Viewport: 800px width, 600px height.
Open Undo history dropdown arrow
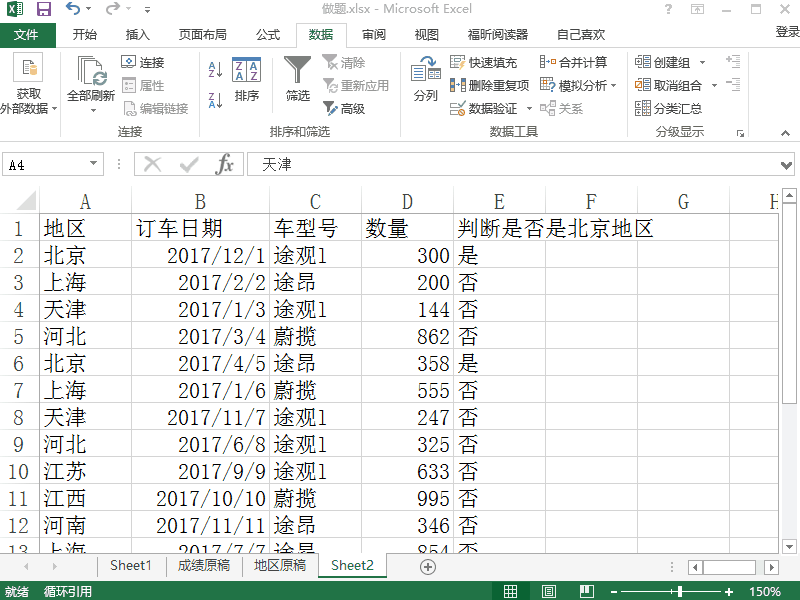coord(89,9)
